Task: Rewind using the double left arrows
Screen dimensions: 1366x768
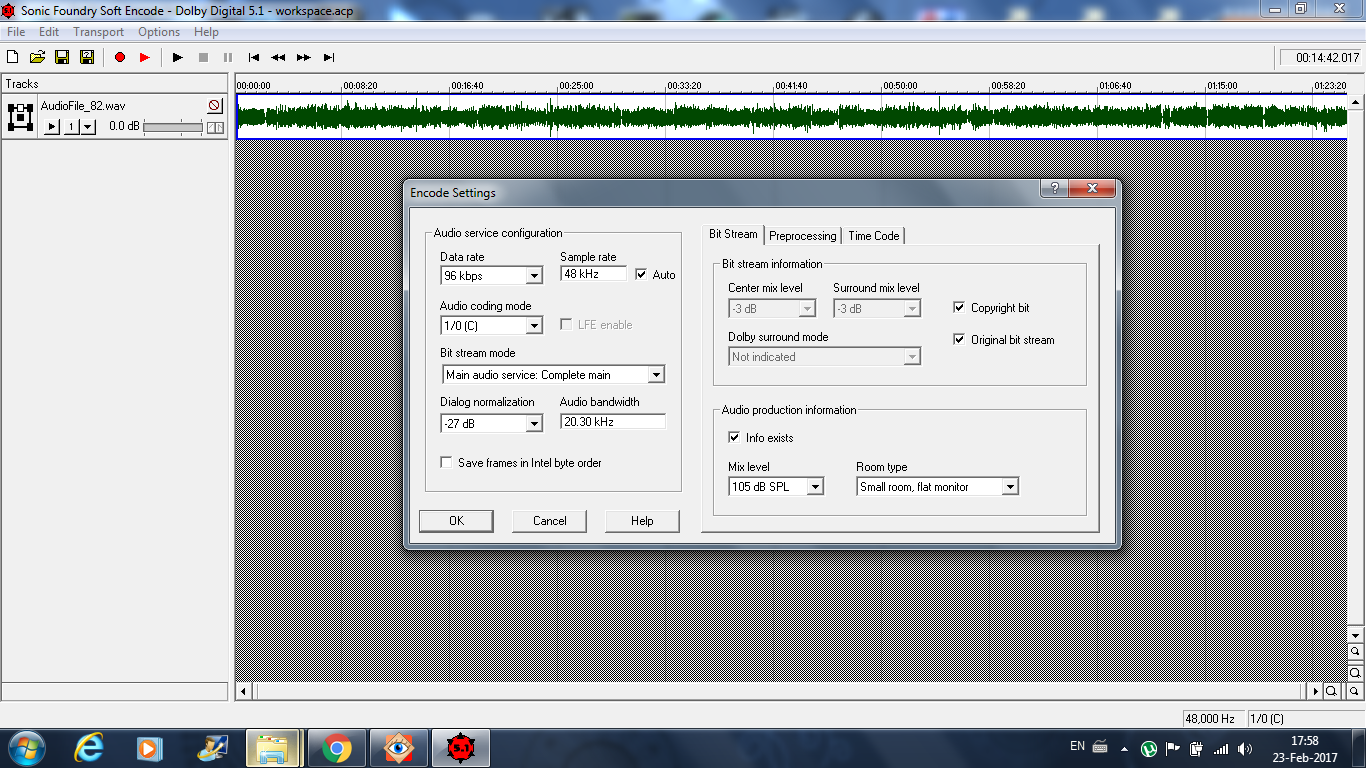Action: point(278,58)
